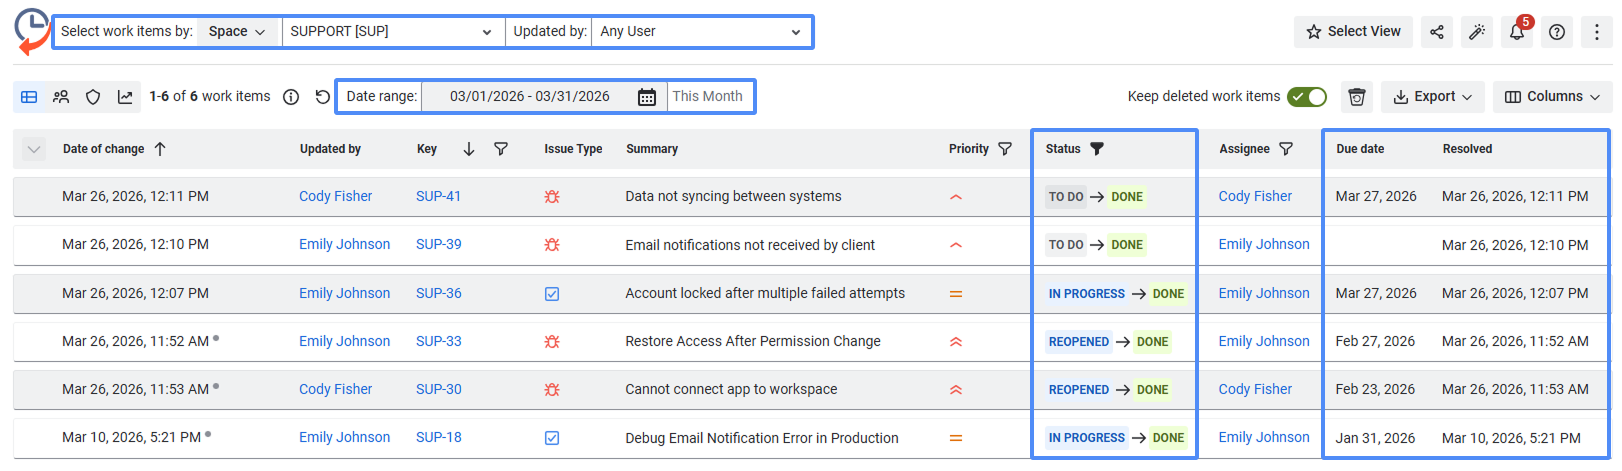
Task: Open the three-dot more menu
Action: coord(1597,32)
